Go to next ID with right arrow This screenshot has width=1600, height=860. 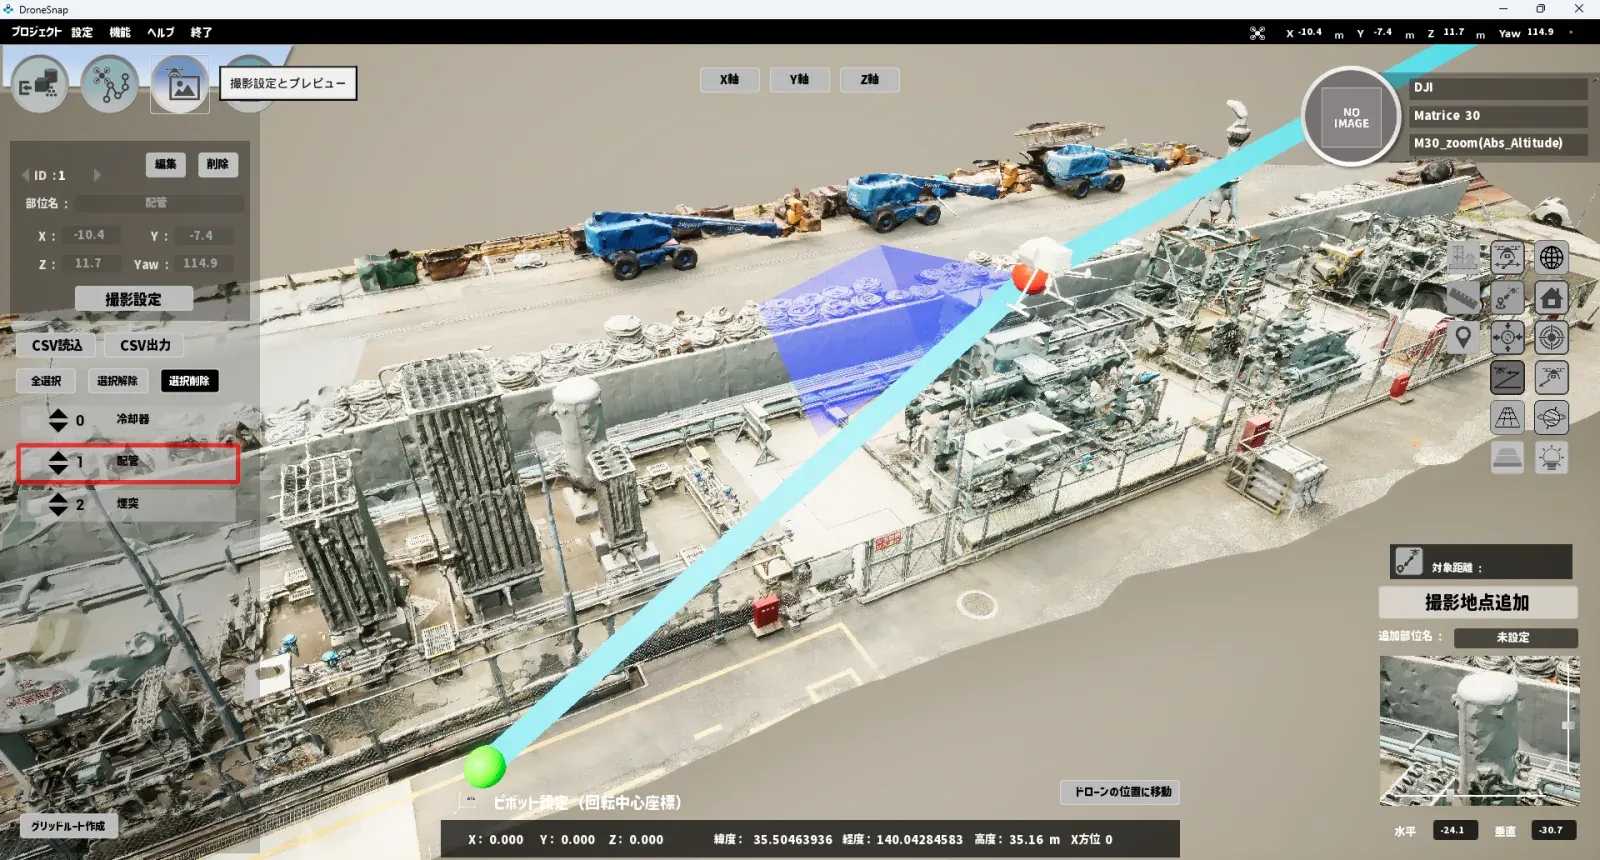[97, 175]
